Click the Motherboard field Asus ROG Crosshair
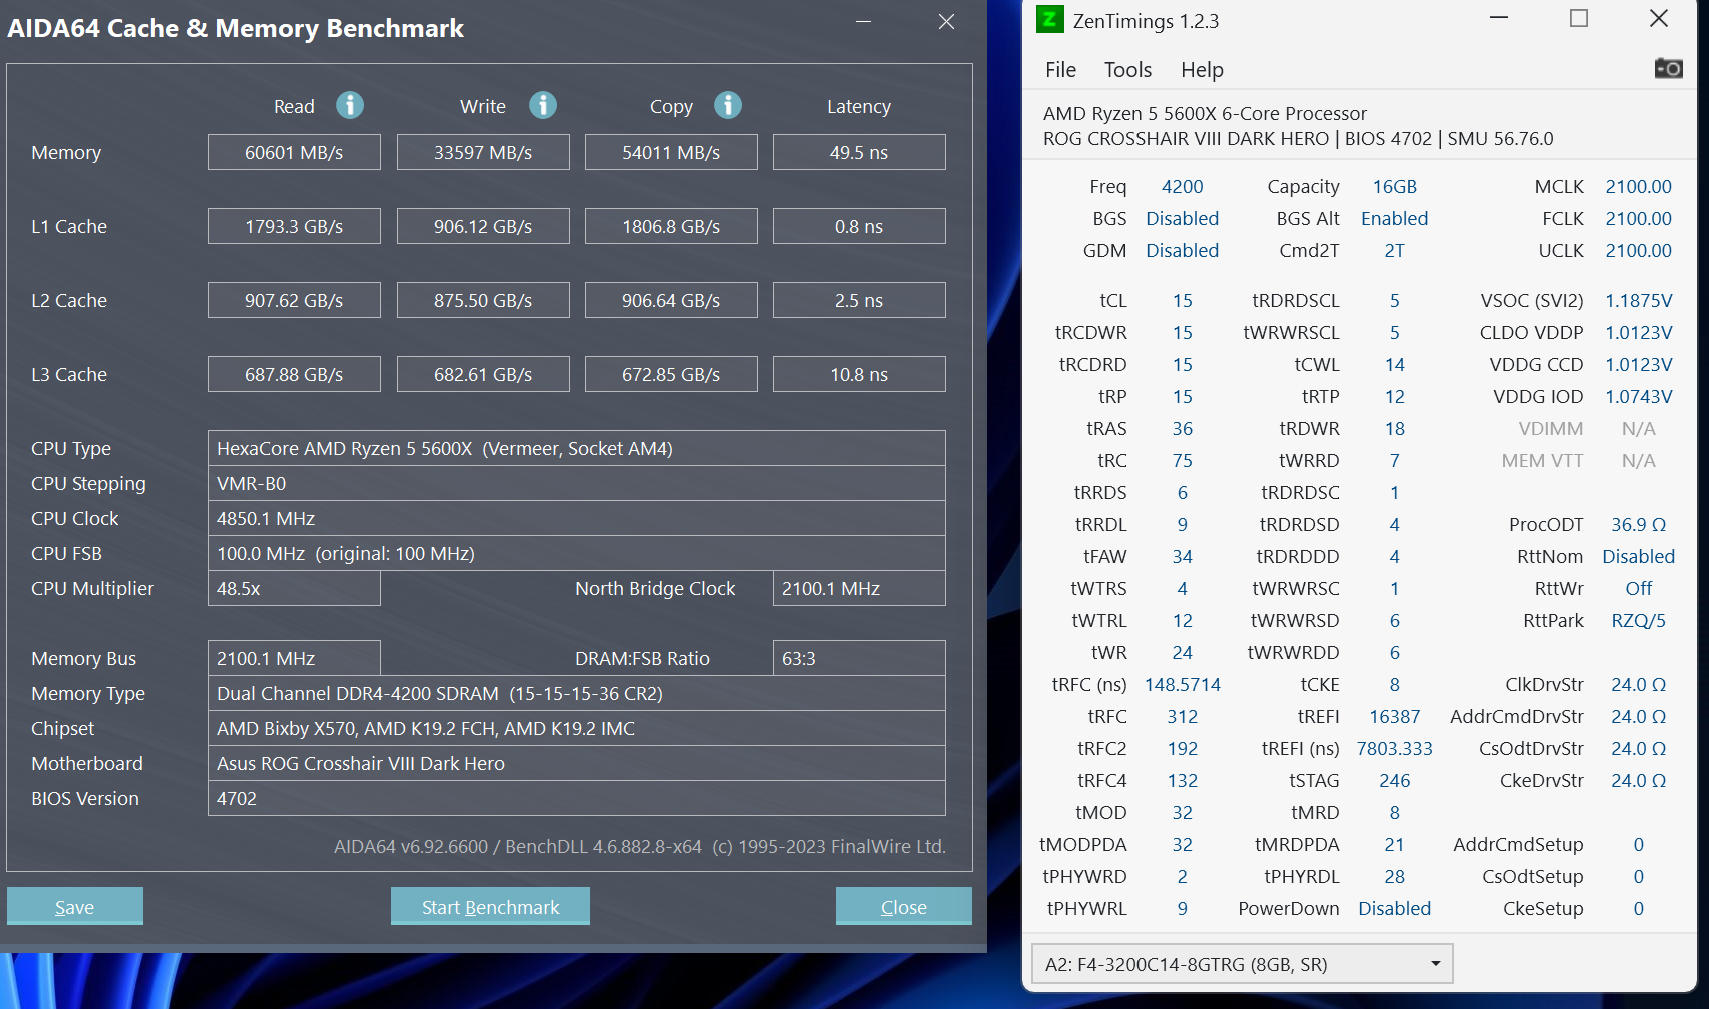Image resolution: width=1709 pixels, height=1009 pixels. [x=577, y=763]
